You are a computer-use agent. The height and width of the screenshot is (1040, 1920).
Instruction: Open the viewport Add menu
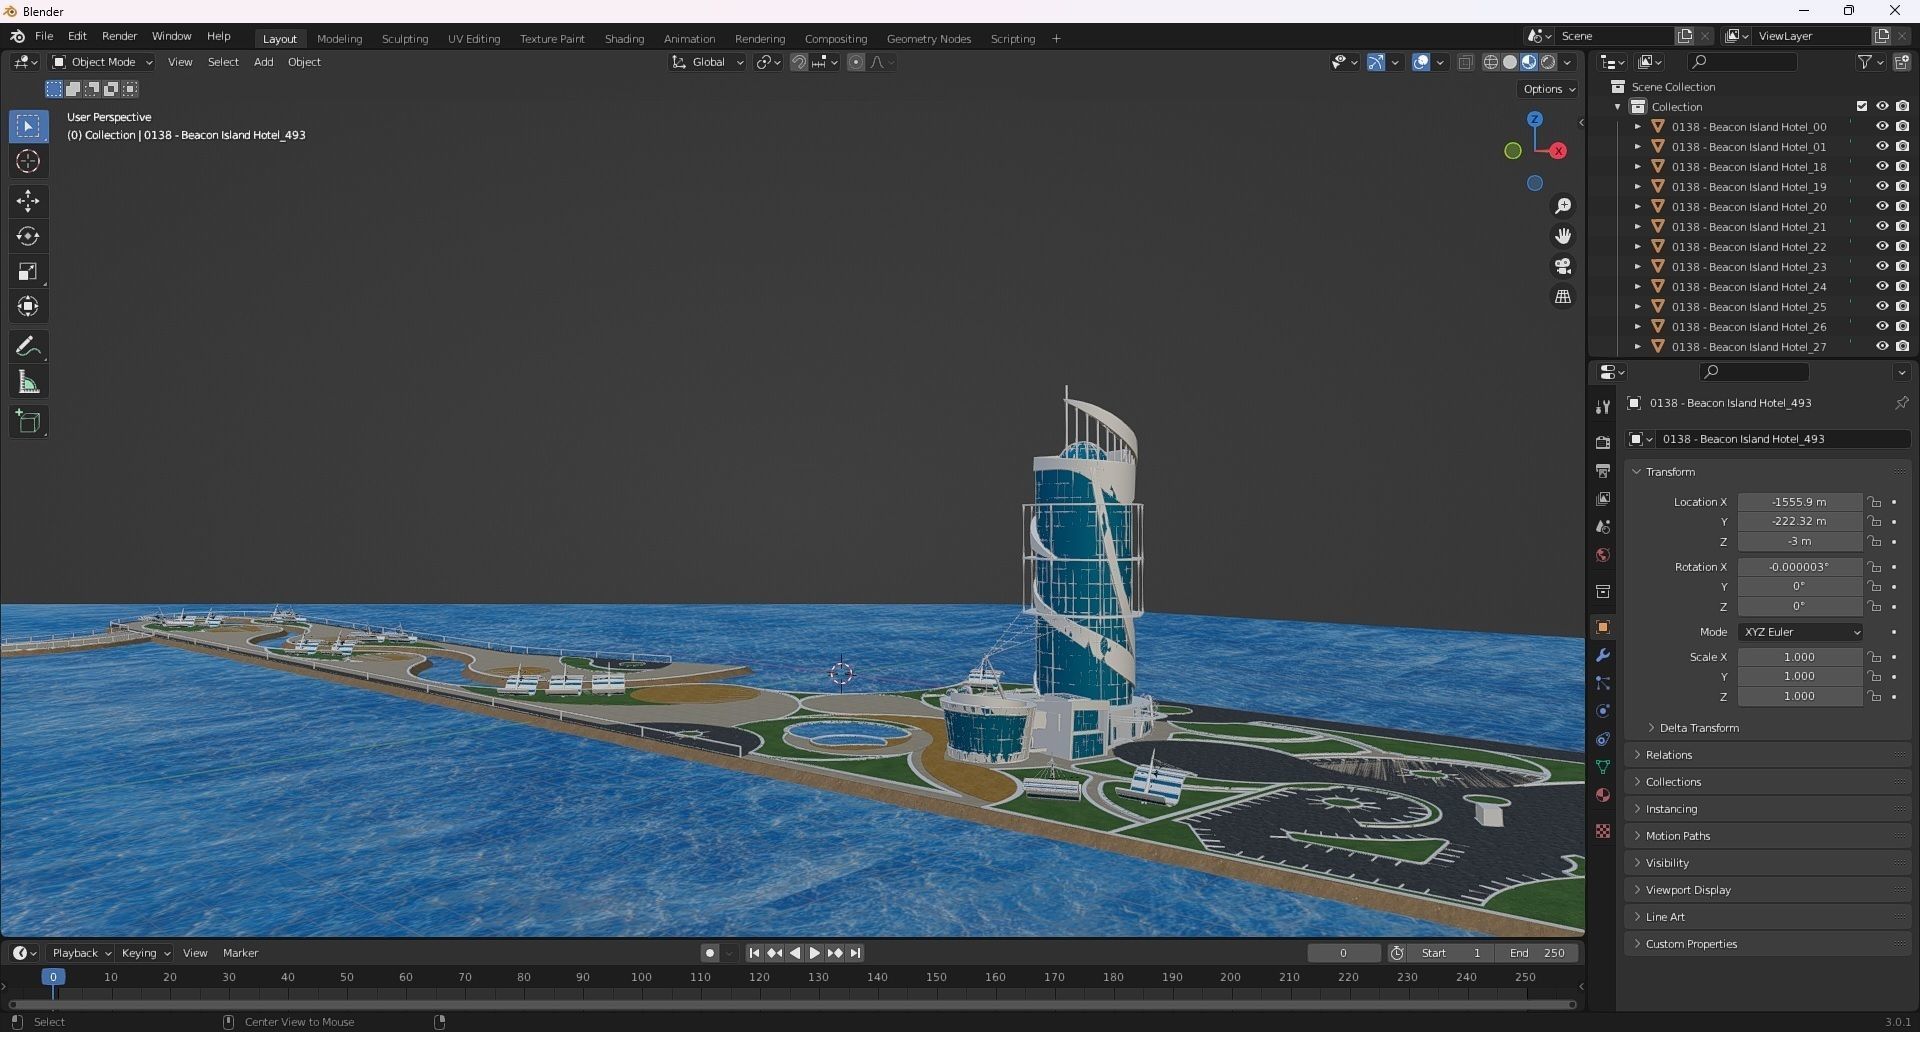coord(263,62)
